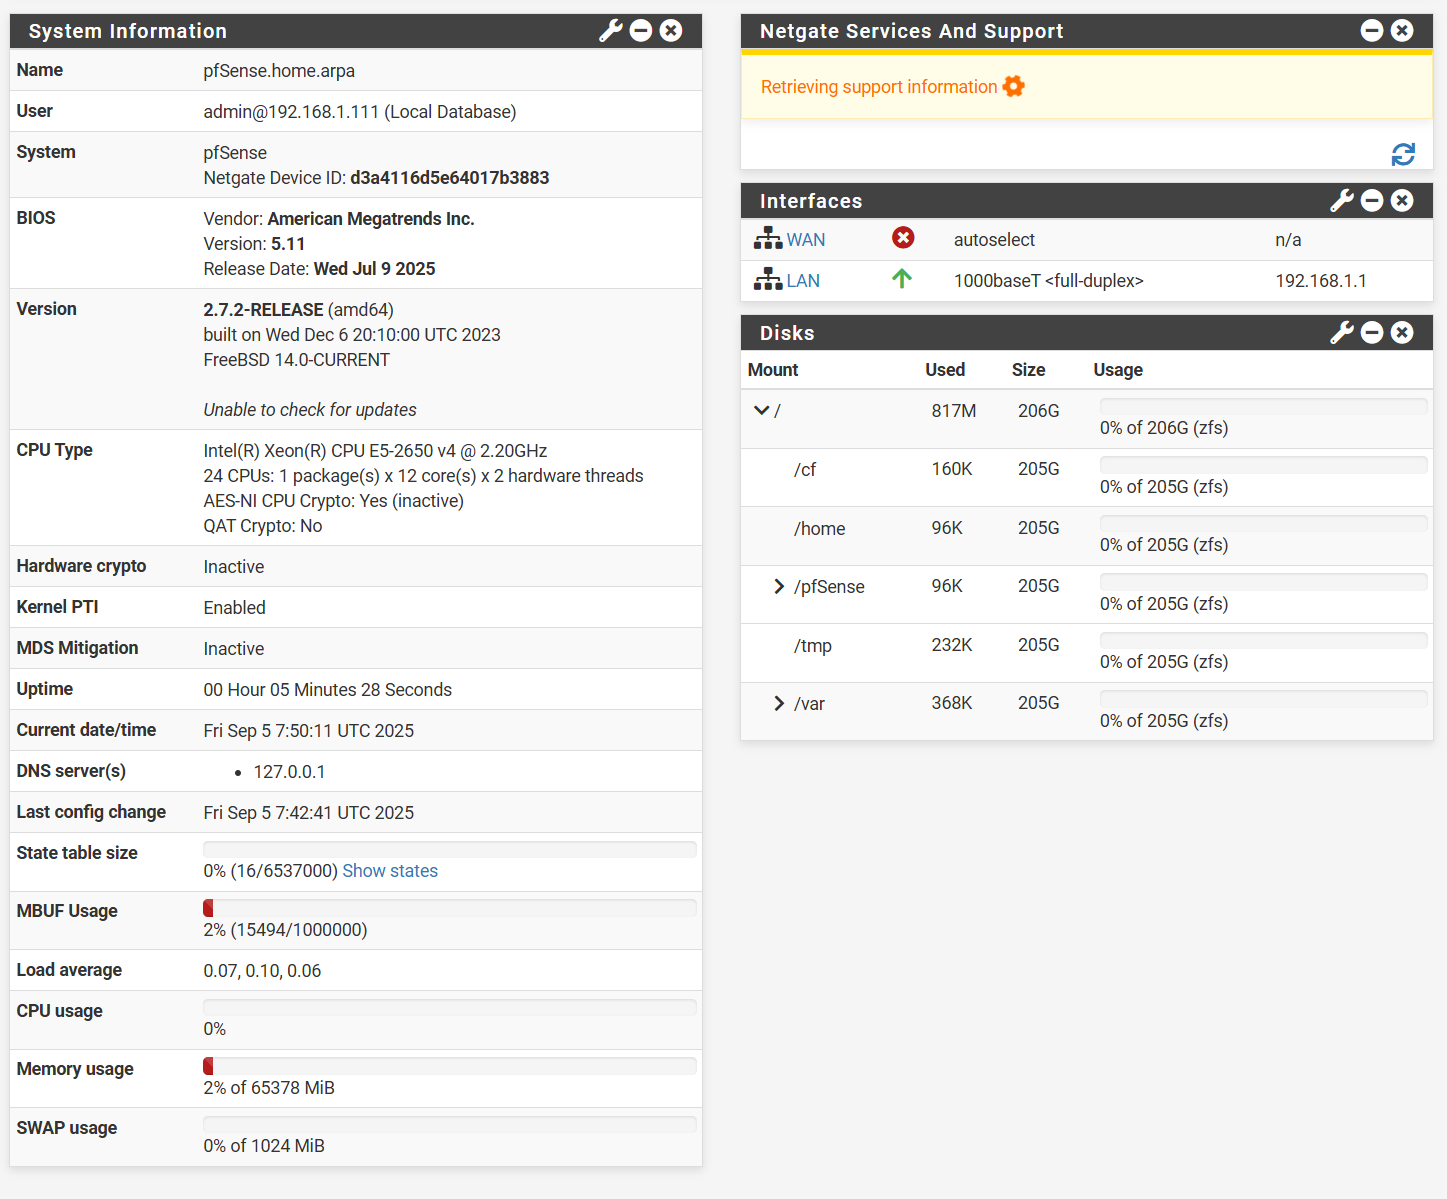Open the WAN interface link
The image size is (1447, 1199).
(805, 240)
